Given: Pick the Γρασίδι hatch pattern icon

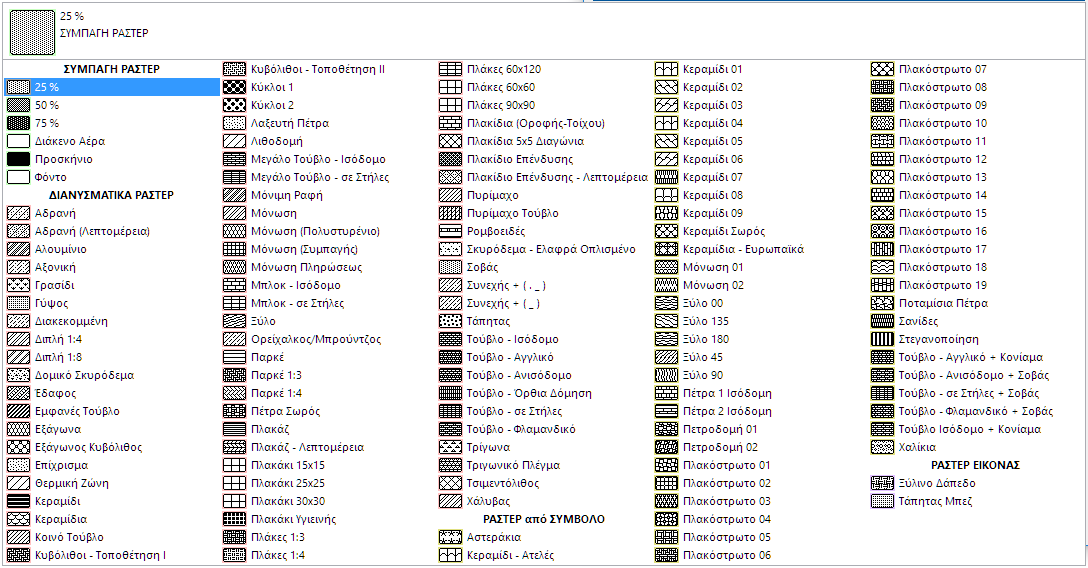Looking at the screenshot, I should [x=18, y=285].
